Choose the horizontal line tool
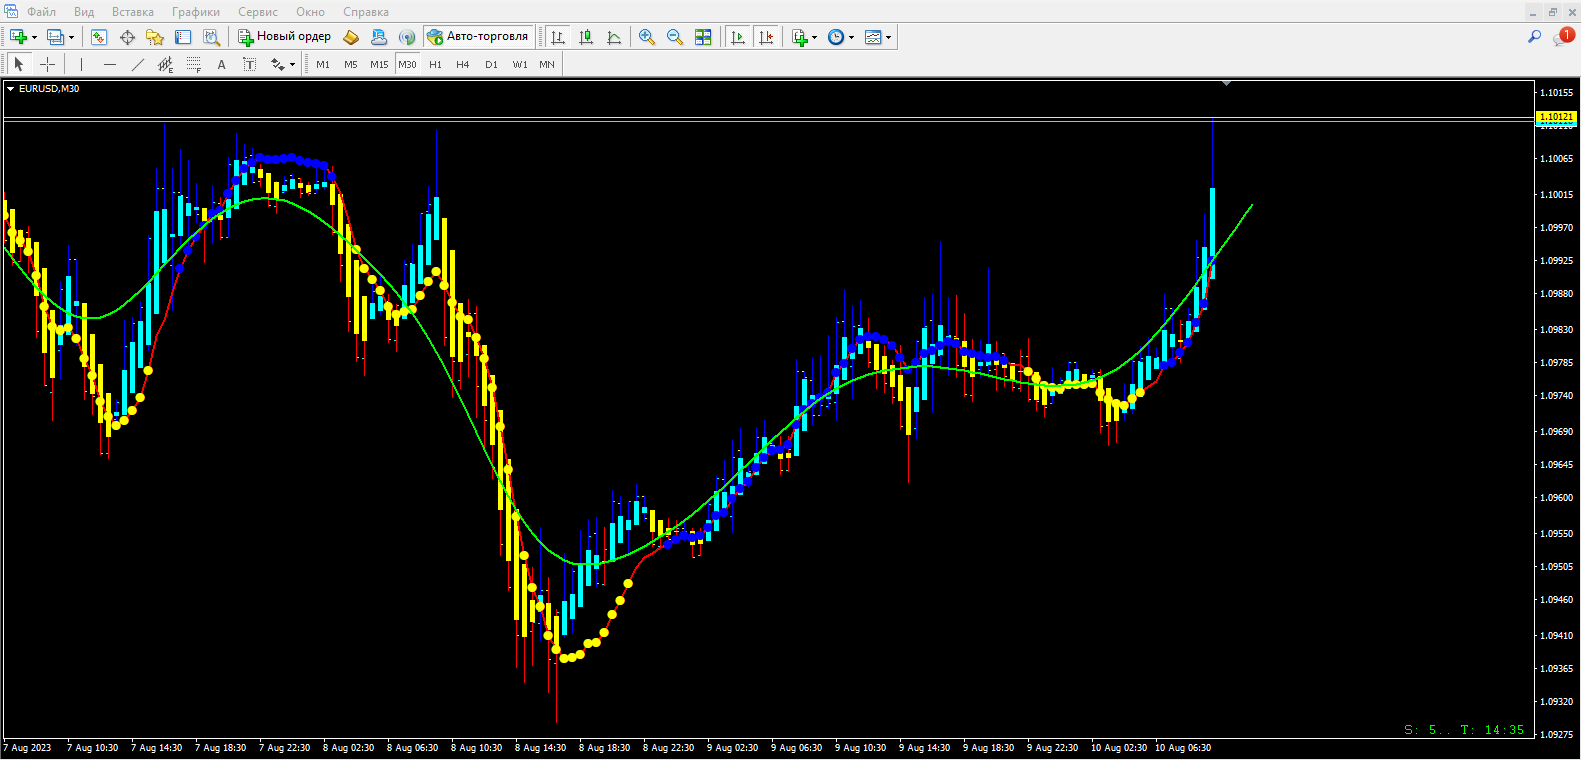The width and height of the screenshot is (1581, 761). coord(110,64)
